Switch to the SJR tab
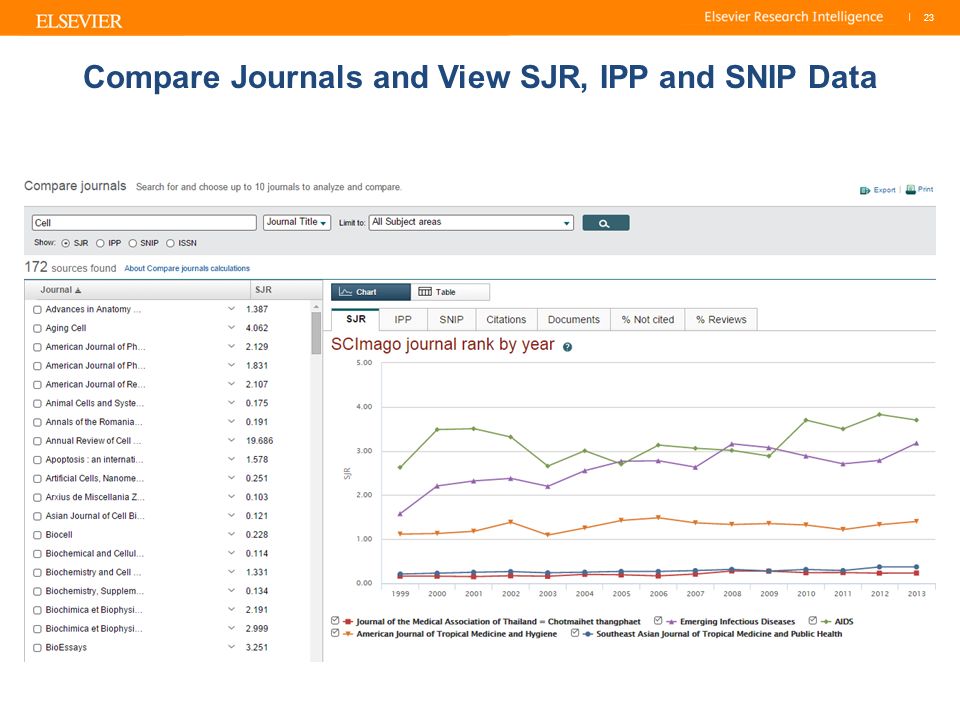The width and height of the screenshot is (960, 720). tap(356, 320)
